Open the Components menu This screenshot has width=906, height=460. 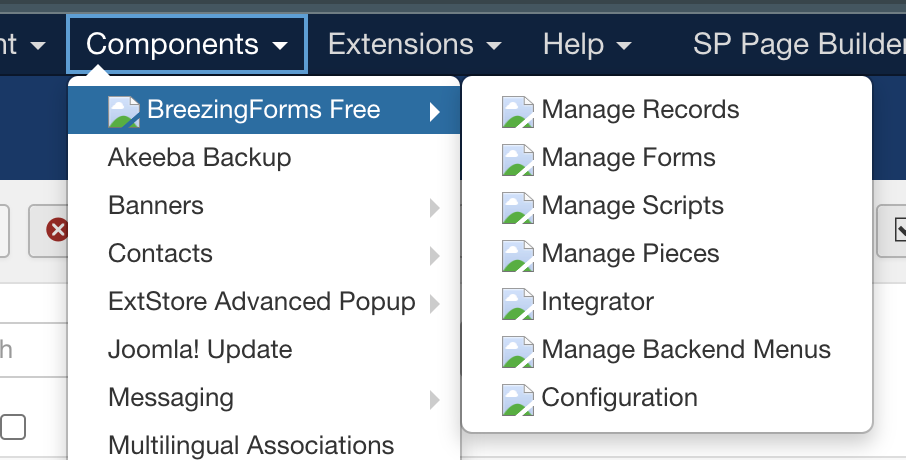187,44
